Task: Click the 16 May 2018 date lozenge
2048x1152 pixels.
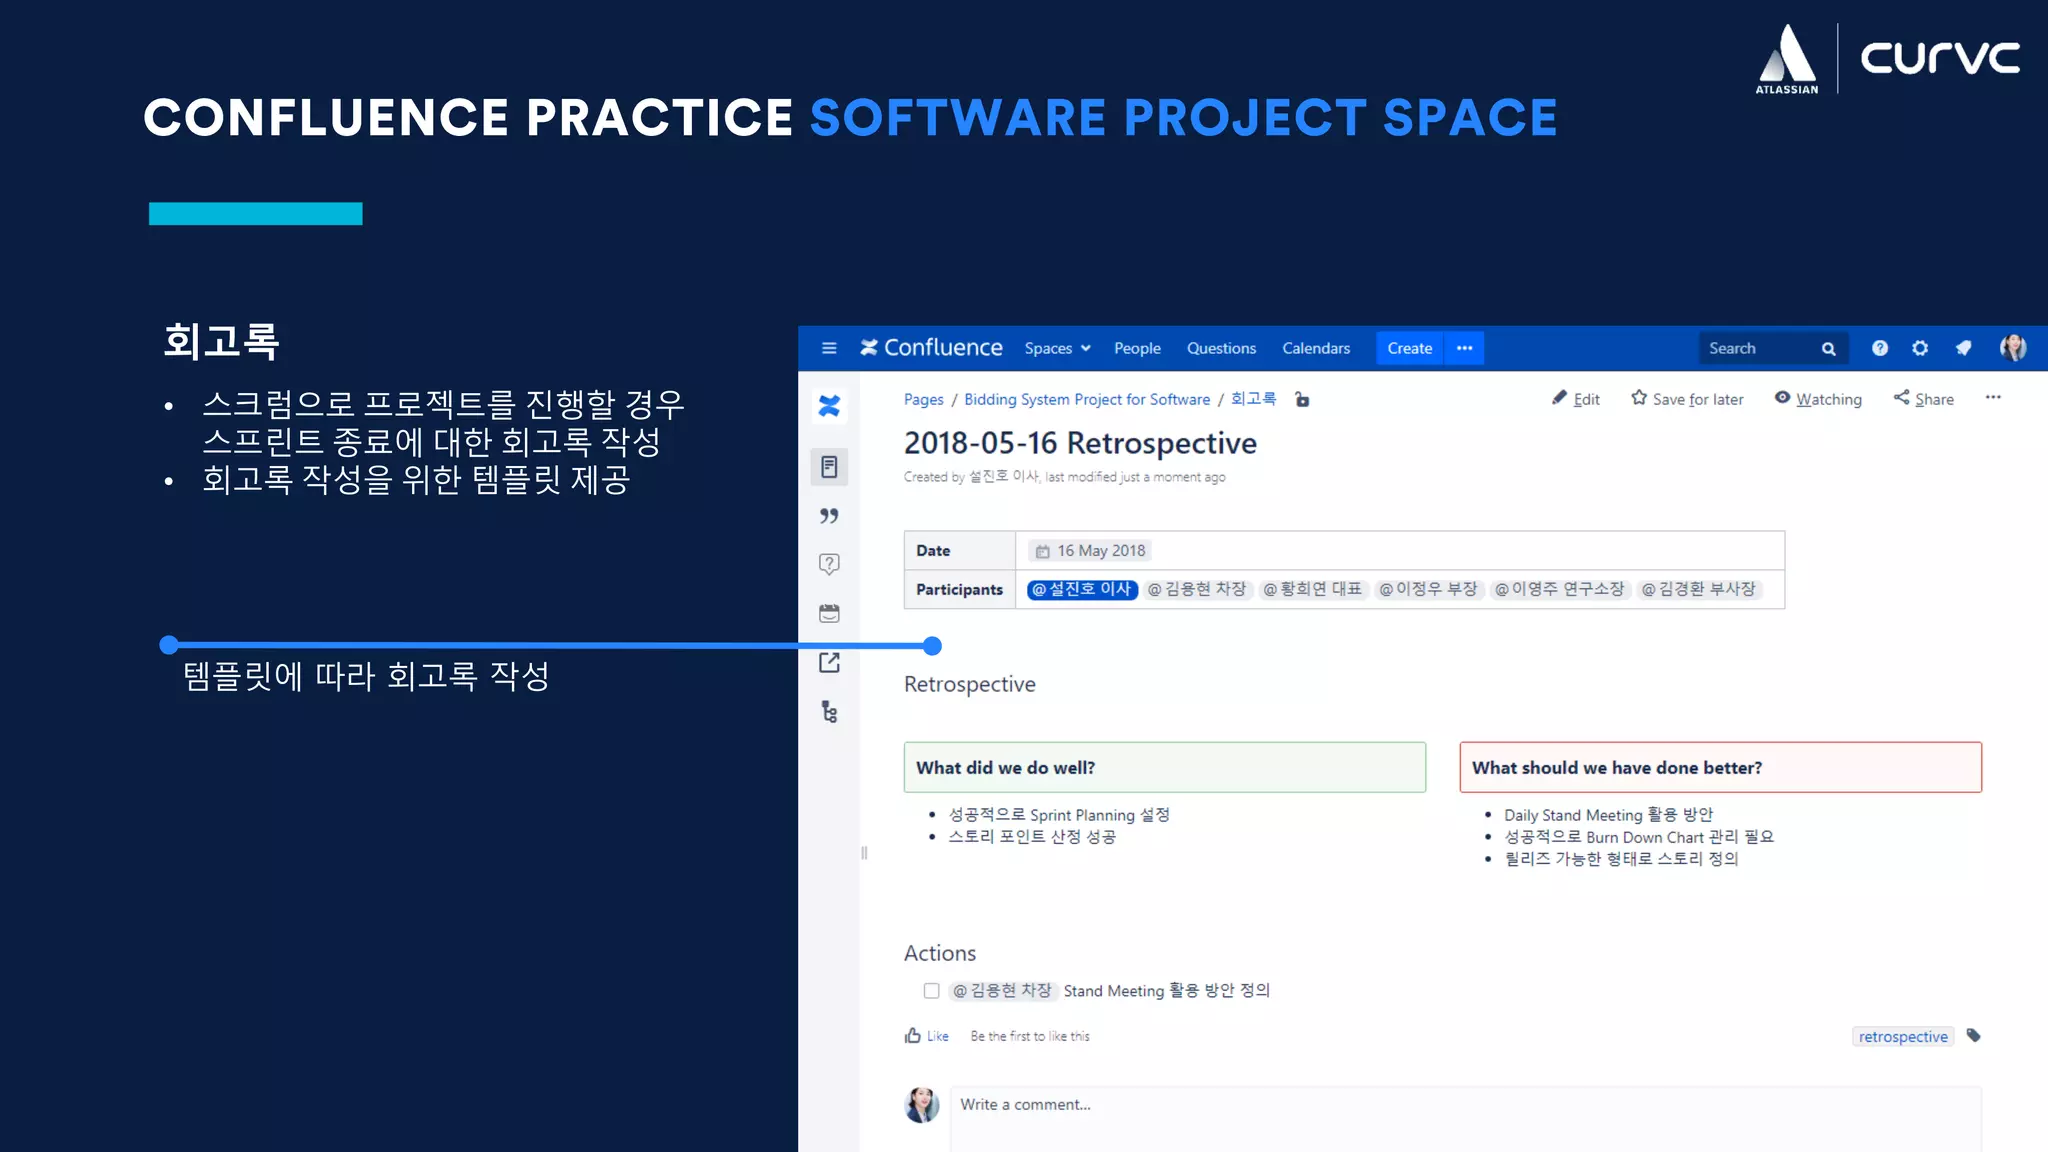Action: point(1091,551)
